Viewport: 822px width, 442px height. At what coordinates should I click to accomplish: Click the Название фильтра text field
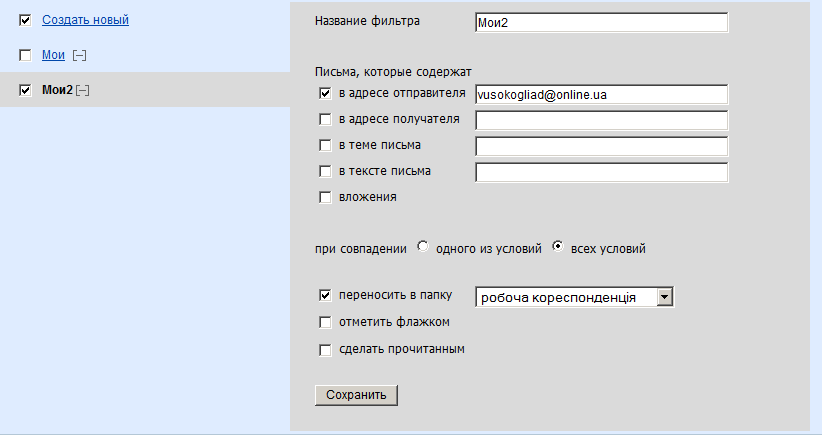(601, 23)
